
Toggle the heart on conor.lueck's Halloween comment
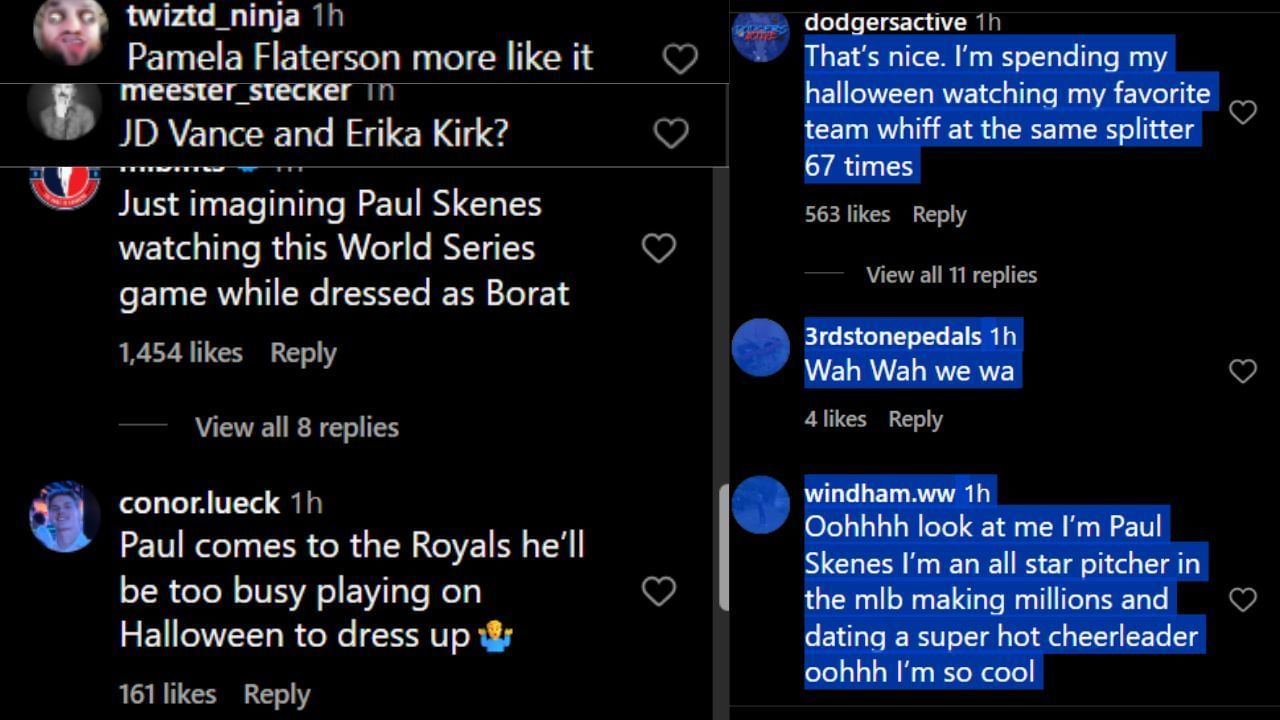[659, 591]
